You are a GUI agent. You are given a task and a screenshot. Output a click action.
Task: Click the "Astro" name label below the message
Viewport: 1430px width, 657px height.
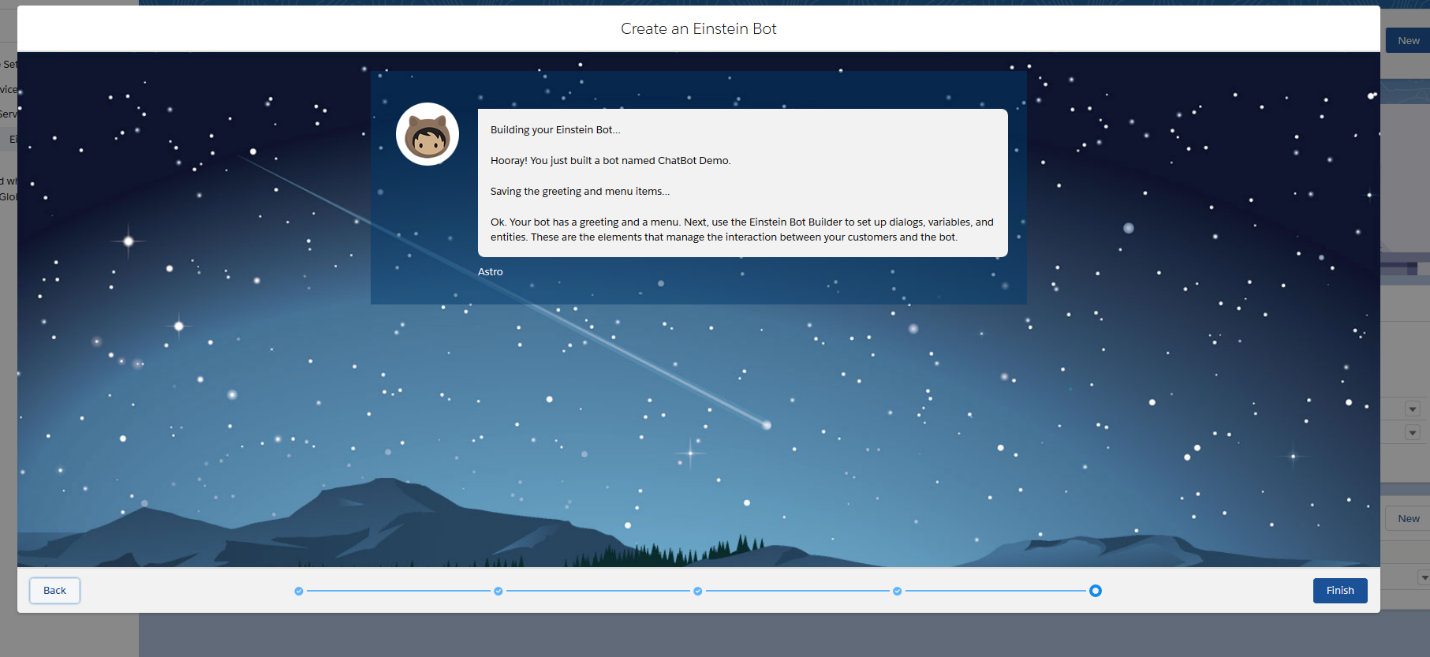click(x=491, y=271)
